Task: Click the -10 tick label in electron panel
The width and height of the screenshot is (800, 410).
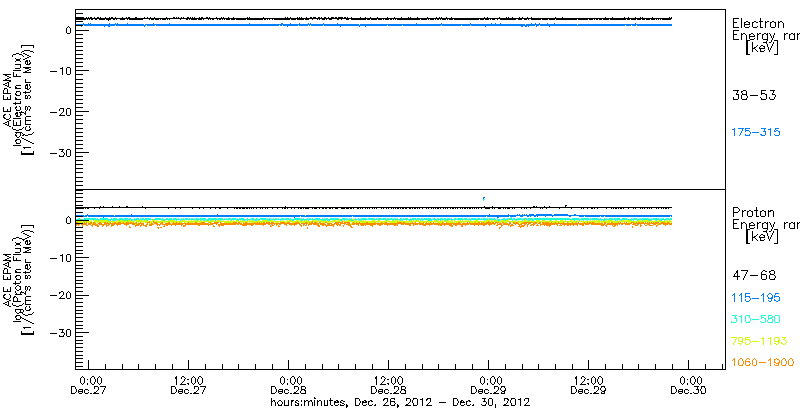Action: tap(59, 70)
